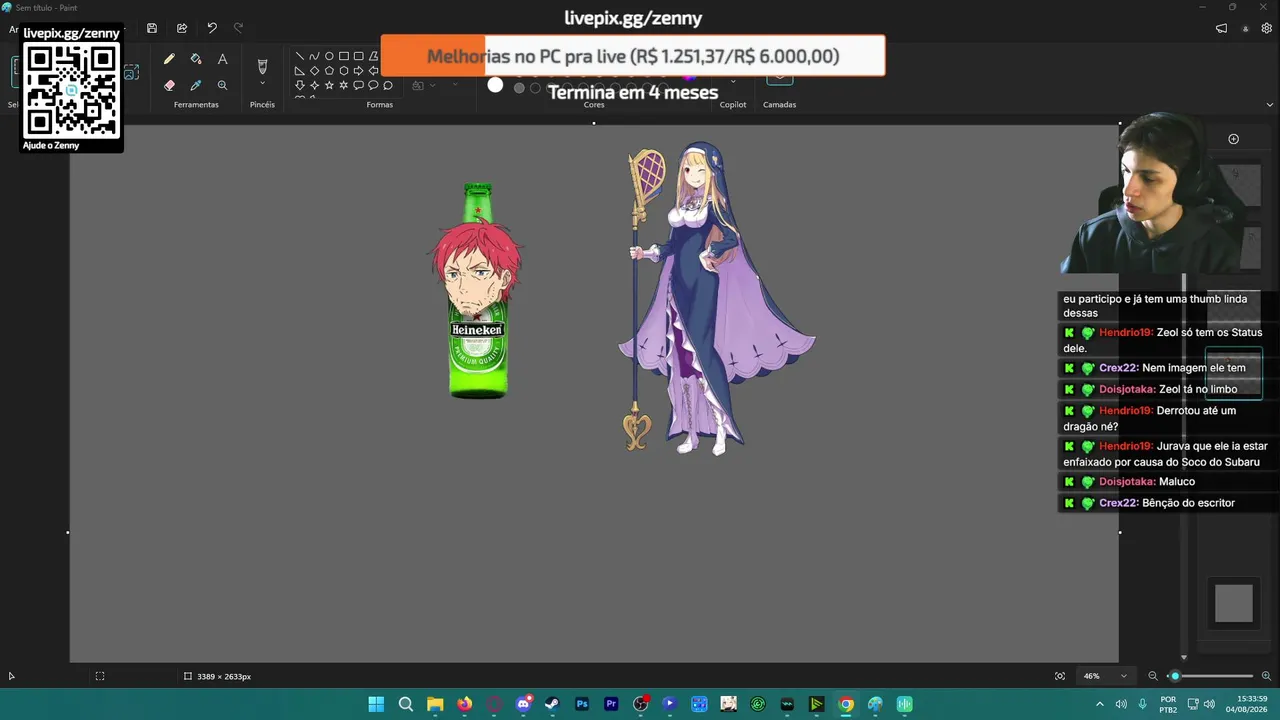1280x720 pixels.
Task: Open Premiere Pro from the taskbar
Action: point(611,704)
